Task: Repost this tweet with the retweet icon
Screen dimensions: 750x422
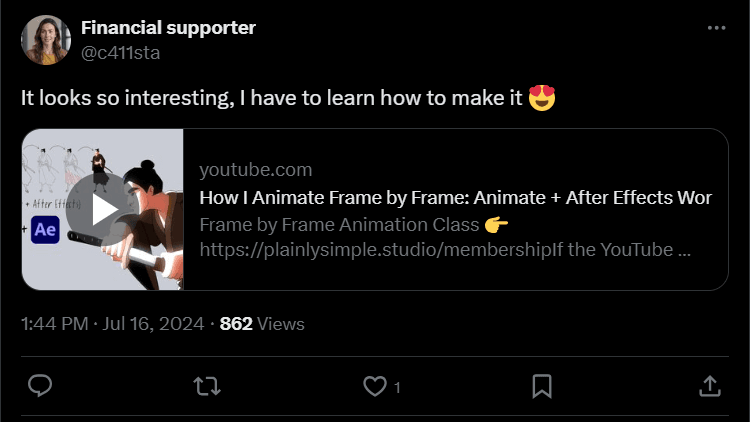Action: pos(207,386)
